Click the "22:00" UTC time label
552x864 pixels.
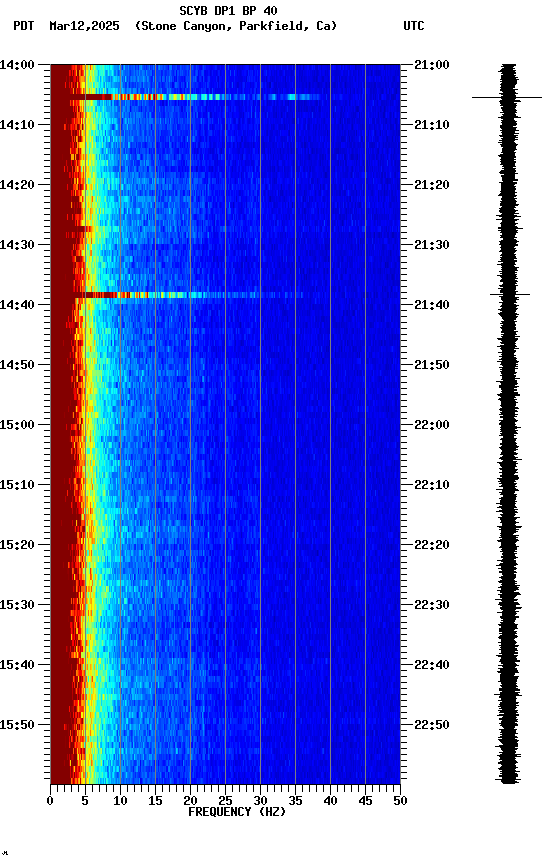[432, 425]
